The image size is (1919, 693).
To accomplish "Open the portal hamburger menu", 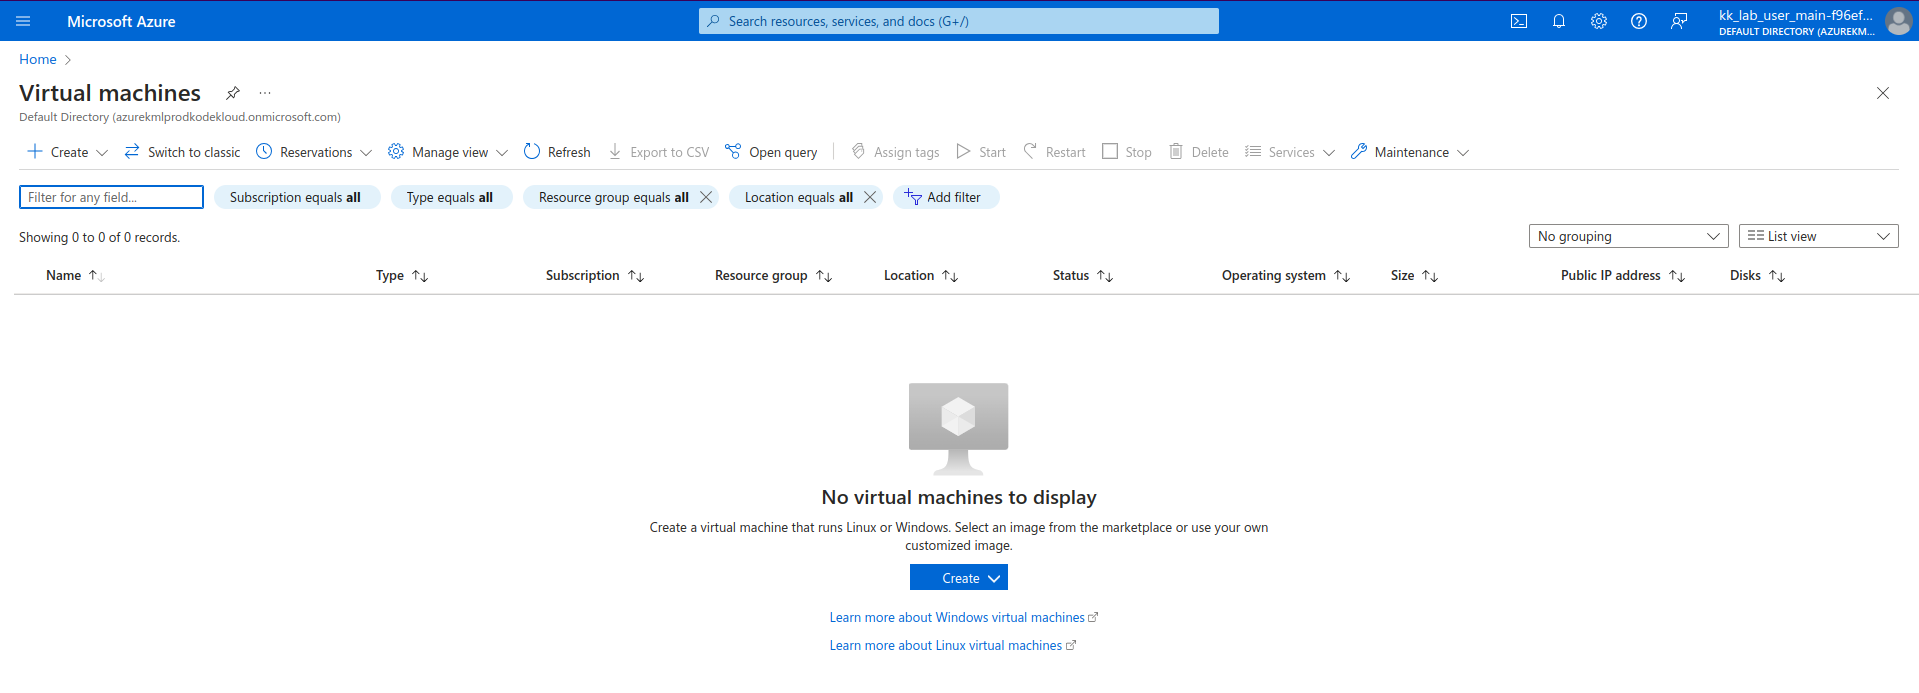I will pos(23,21).
